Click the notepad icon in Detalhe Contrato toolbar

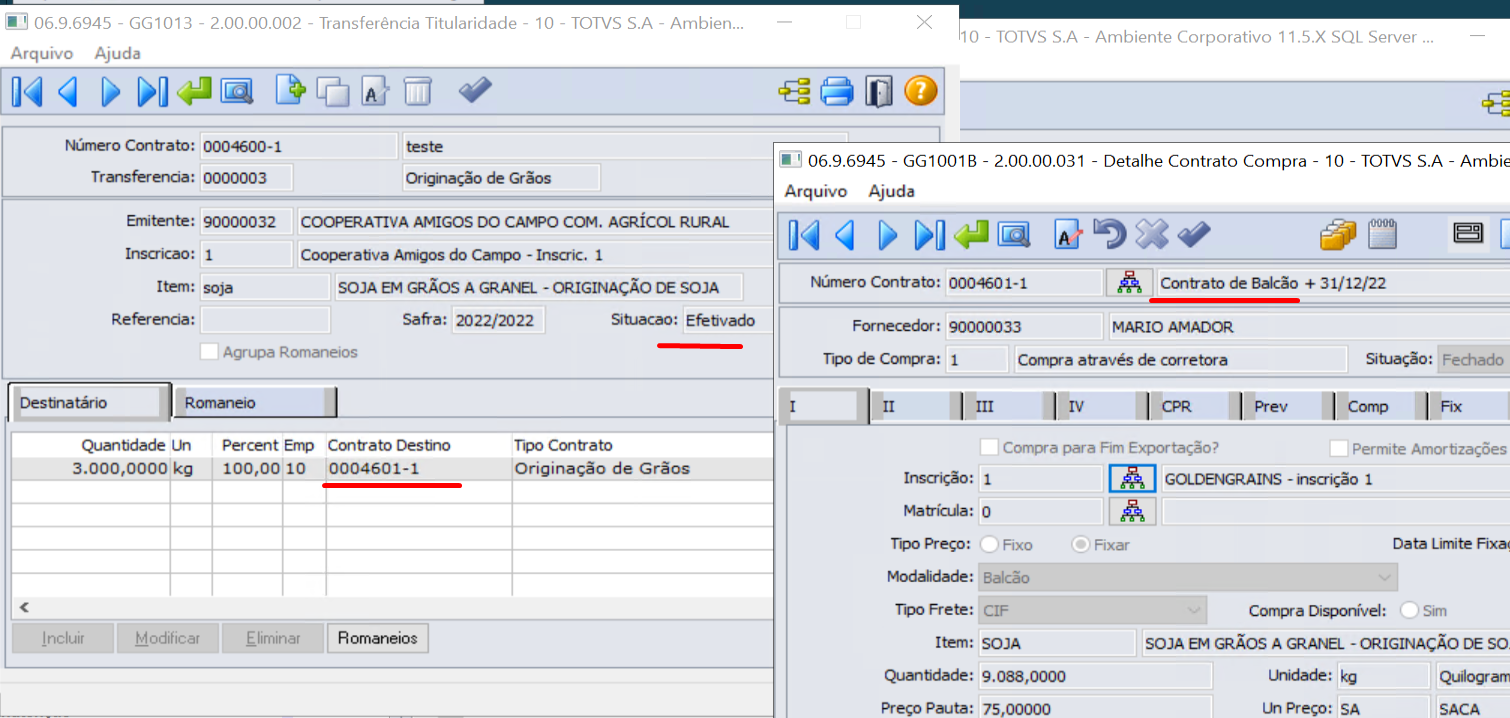pos(1382,235)
